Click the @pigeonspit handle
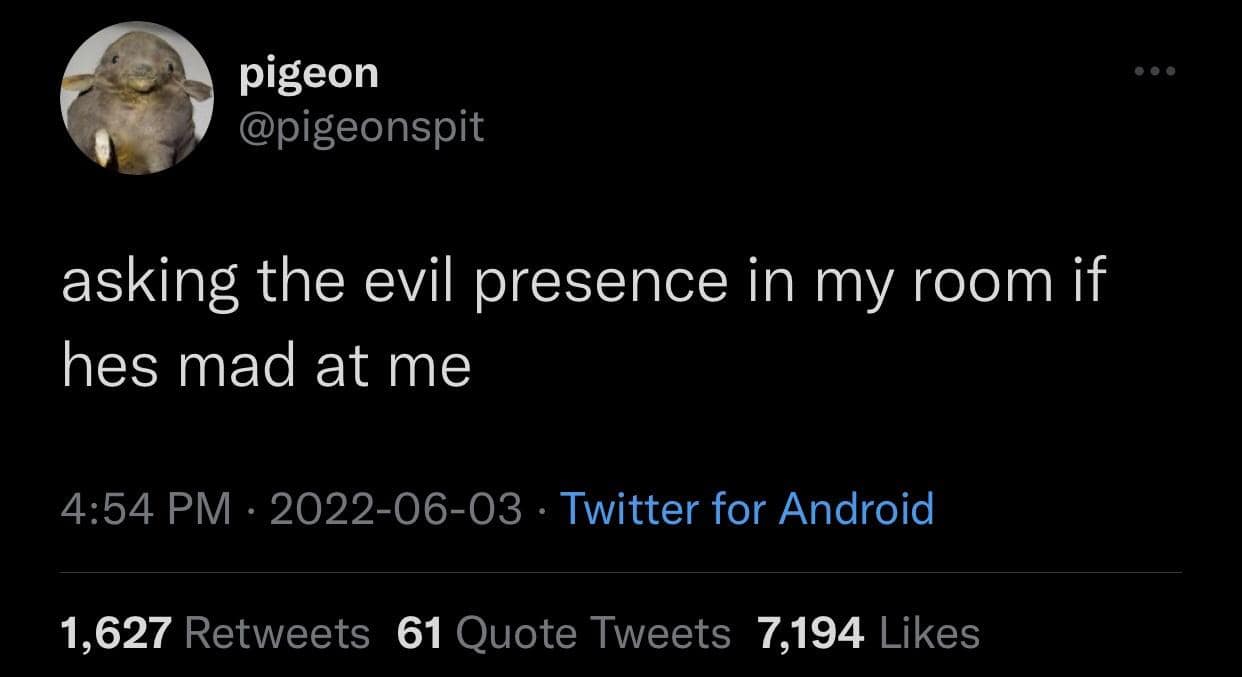This screenshot has height=677, width=1242. [362, 126]
